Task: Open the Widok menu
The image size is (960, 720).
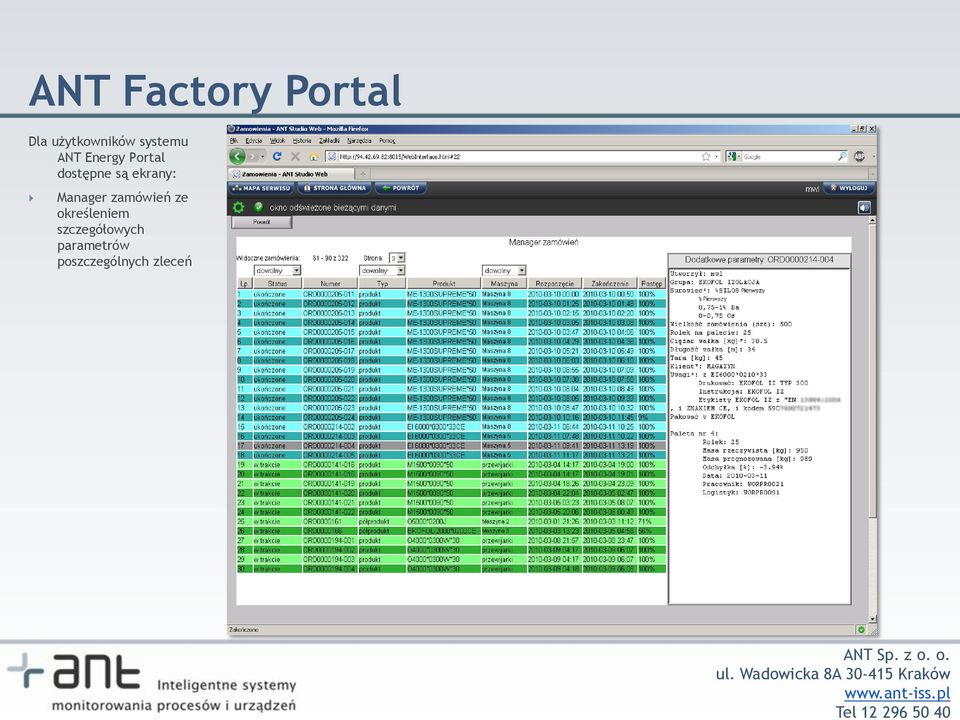Action: pyautogui.click(x=277, y=140)
